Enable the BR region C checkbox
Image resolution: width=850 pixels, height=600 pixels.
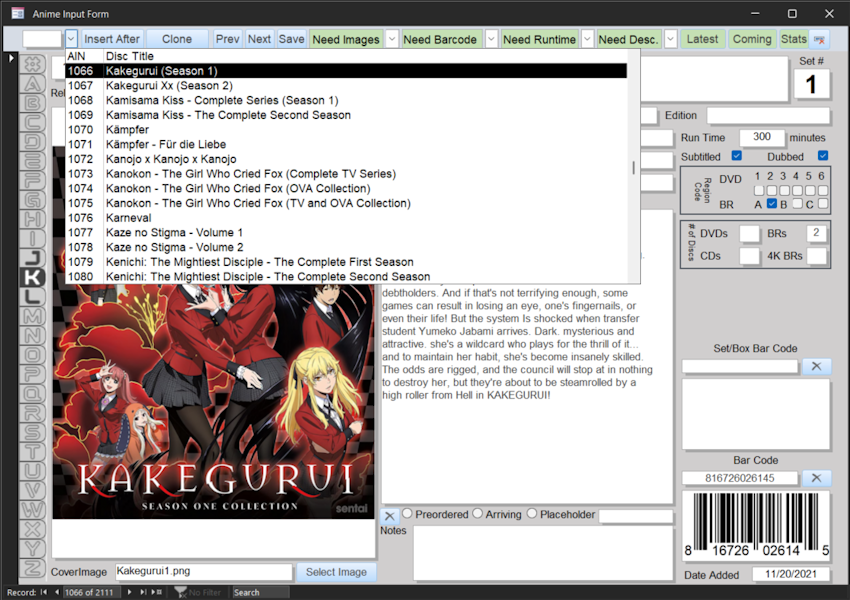coord(823,204)
